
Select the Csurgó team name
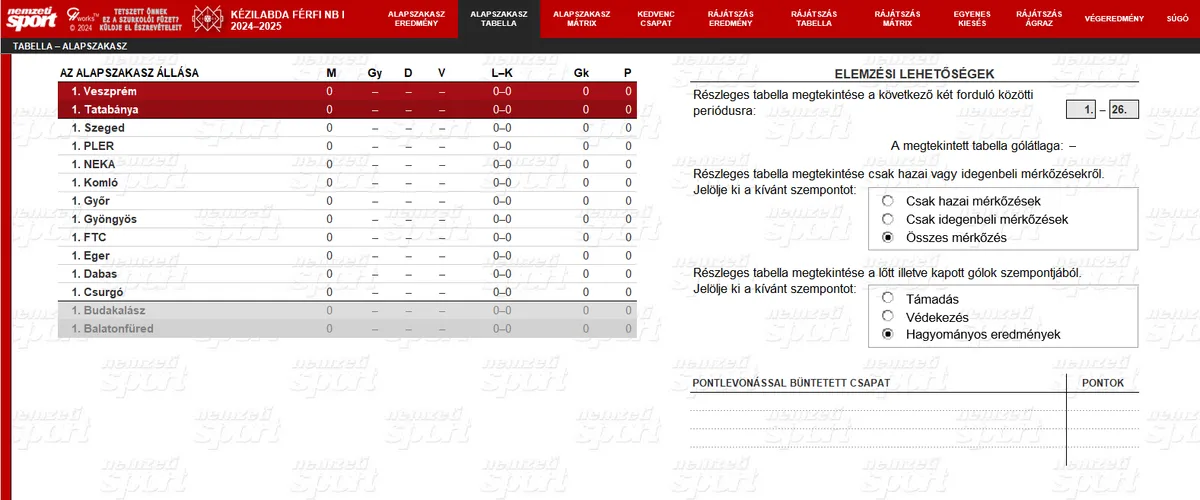[103, 292]
